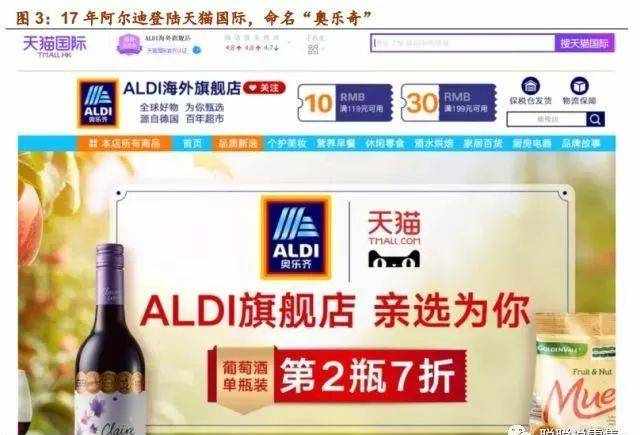This screenshot has height=435, width=640.
Task: Click the ALDI store logo in header
Action: (x=98, y=104)
